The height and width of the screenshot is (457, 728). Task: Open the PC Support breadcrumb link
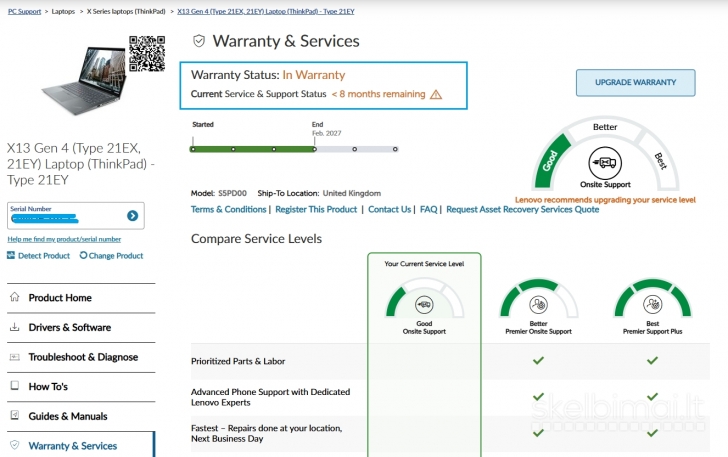25,11
